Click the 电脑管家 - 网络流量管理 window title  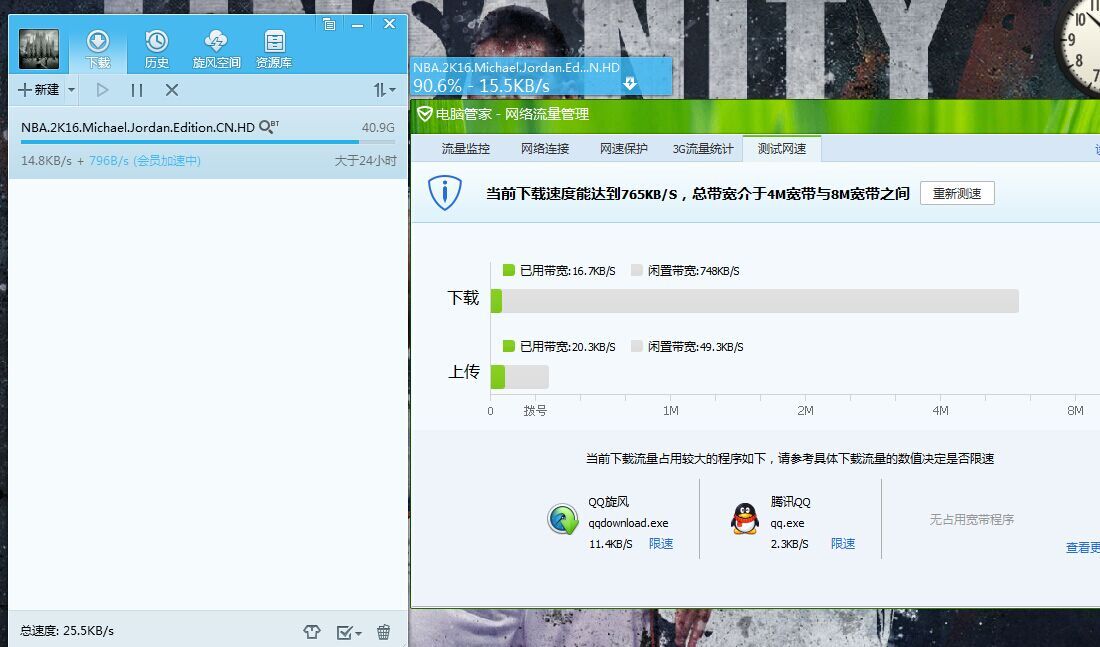[x=512, y=114]
